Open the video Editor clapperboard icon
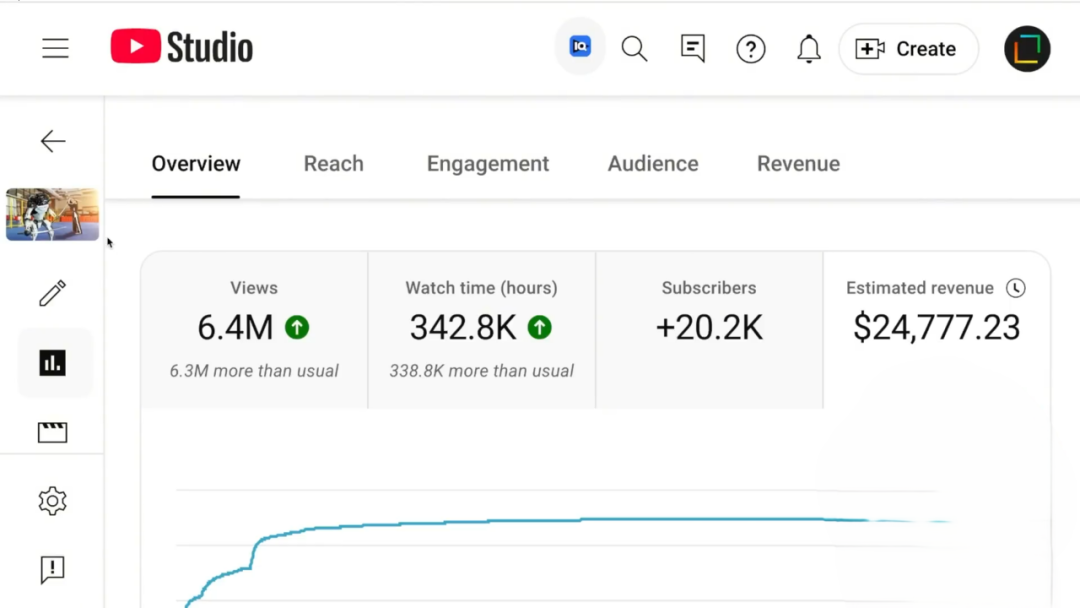1080x608 pixels. click(x=52, y=432)
